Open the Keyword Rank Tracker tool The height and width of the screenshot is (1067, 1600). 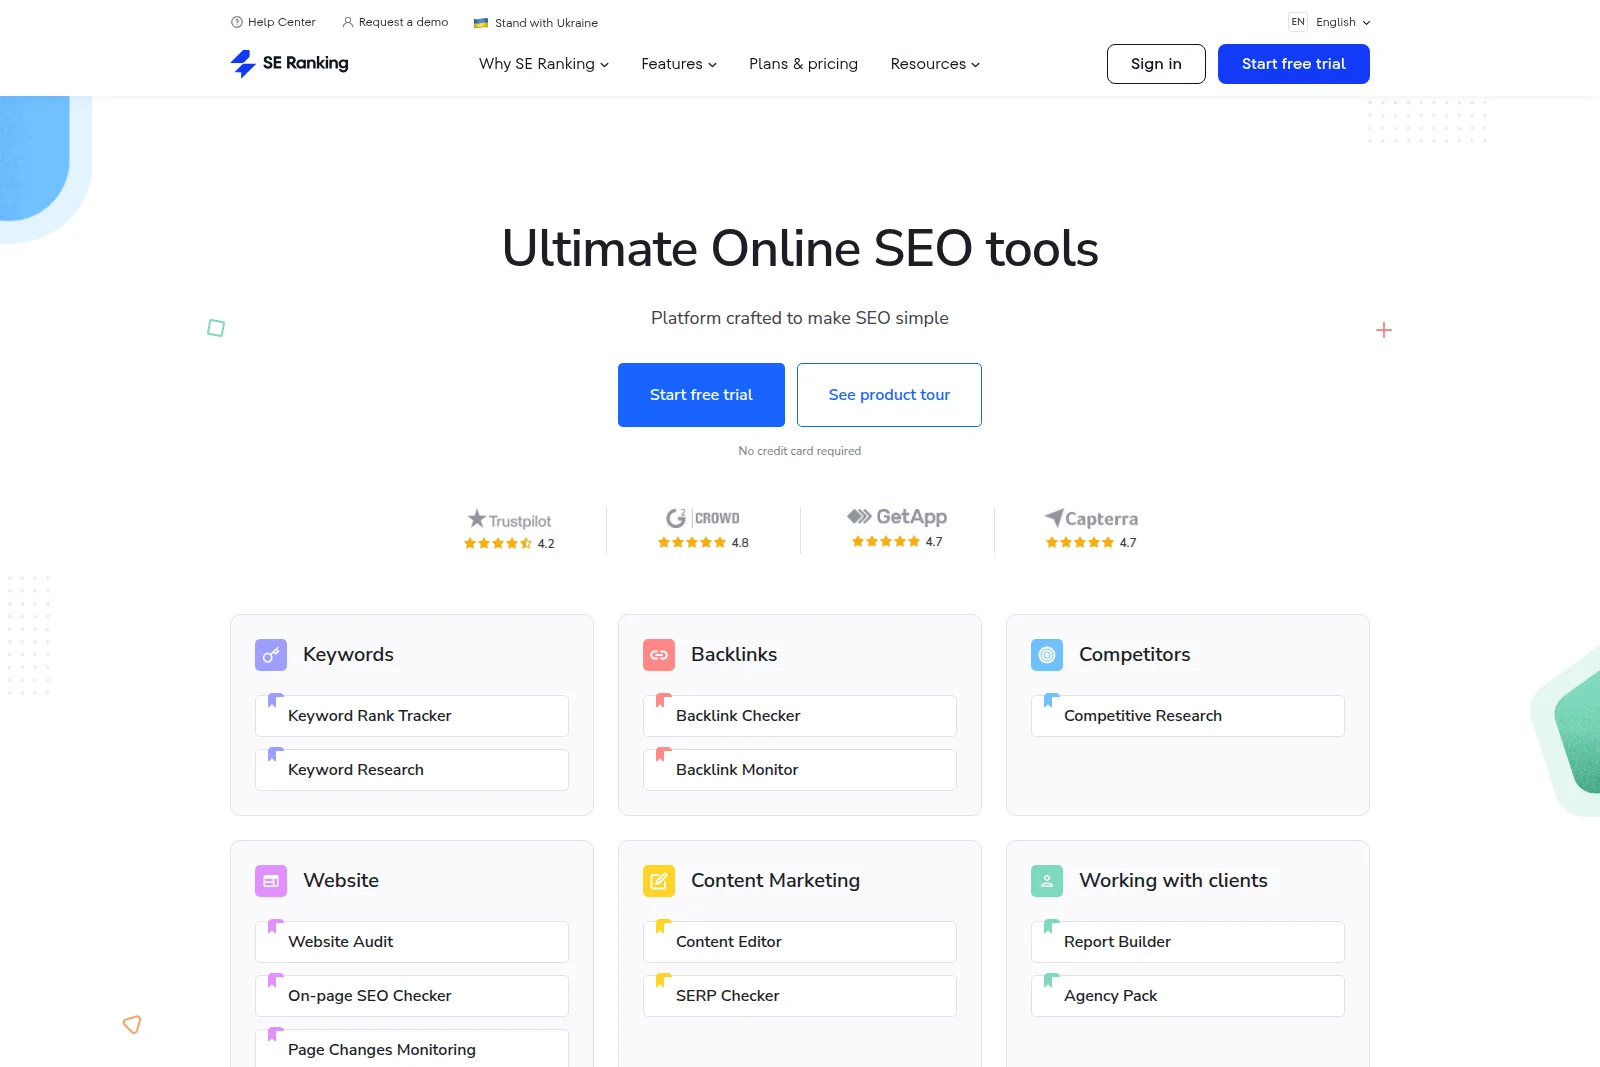pos(411,715)
